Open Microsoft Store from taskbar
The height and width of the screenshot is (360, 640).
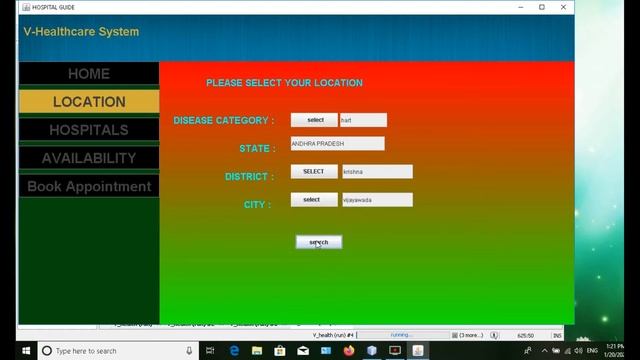click(280, 351)
